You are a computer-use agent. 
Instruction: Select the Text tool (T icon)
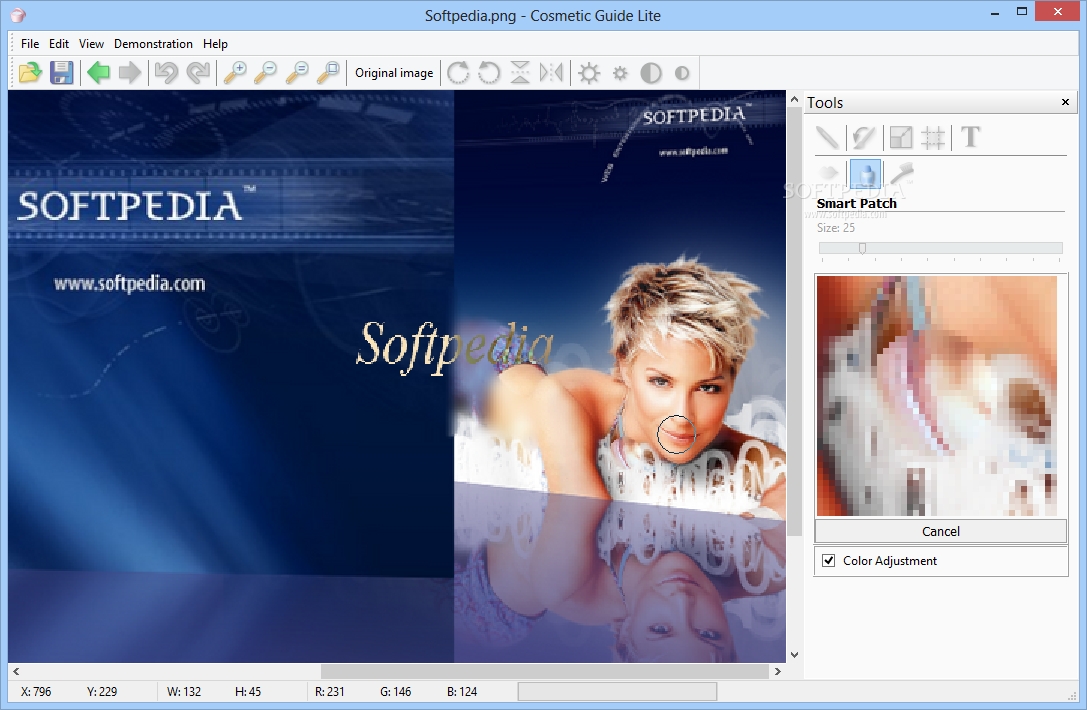tap(971, 137)
